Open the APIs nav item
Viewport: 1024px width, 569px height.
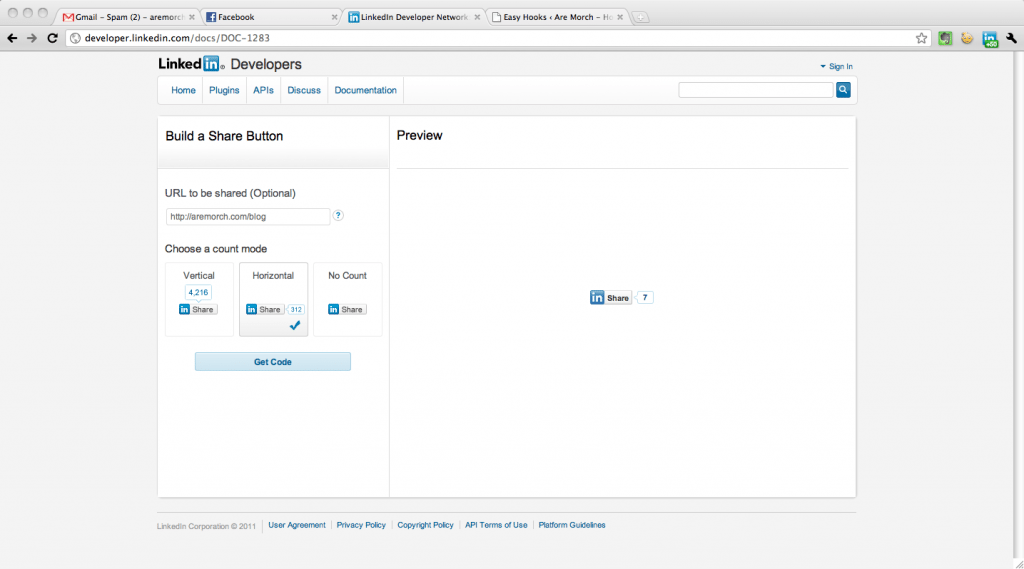[263, 90]
